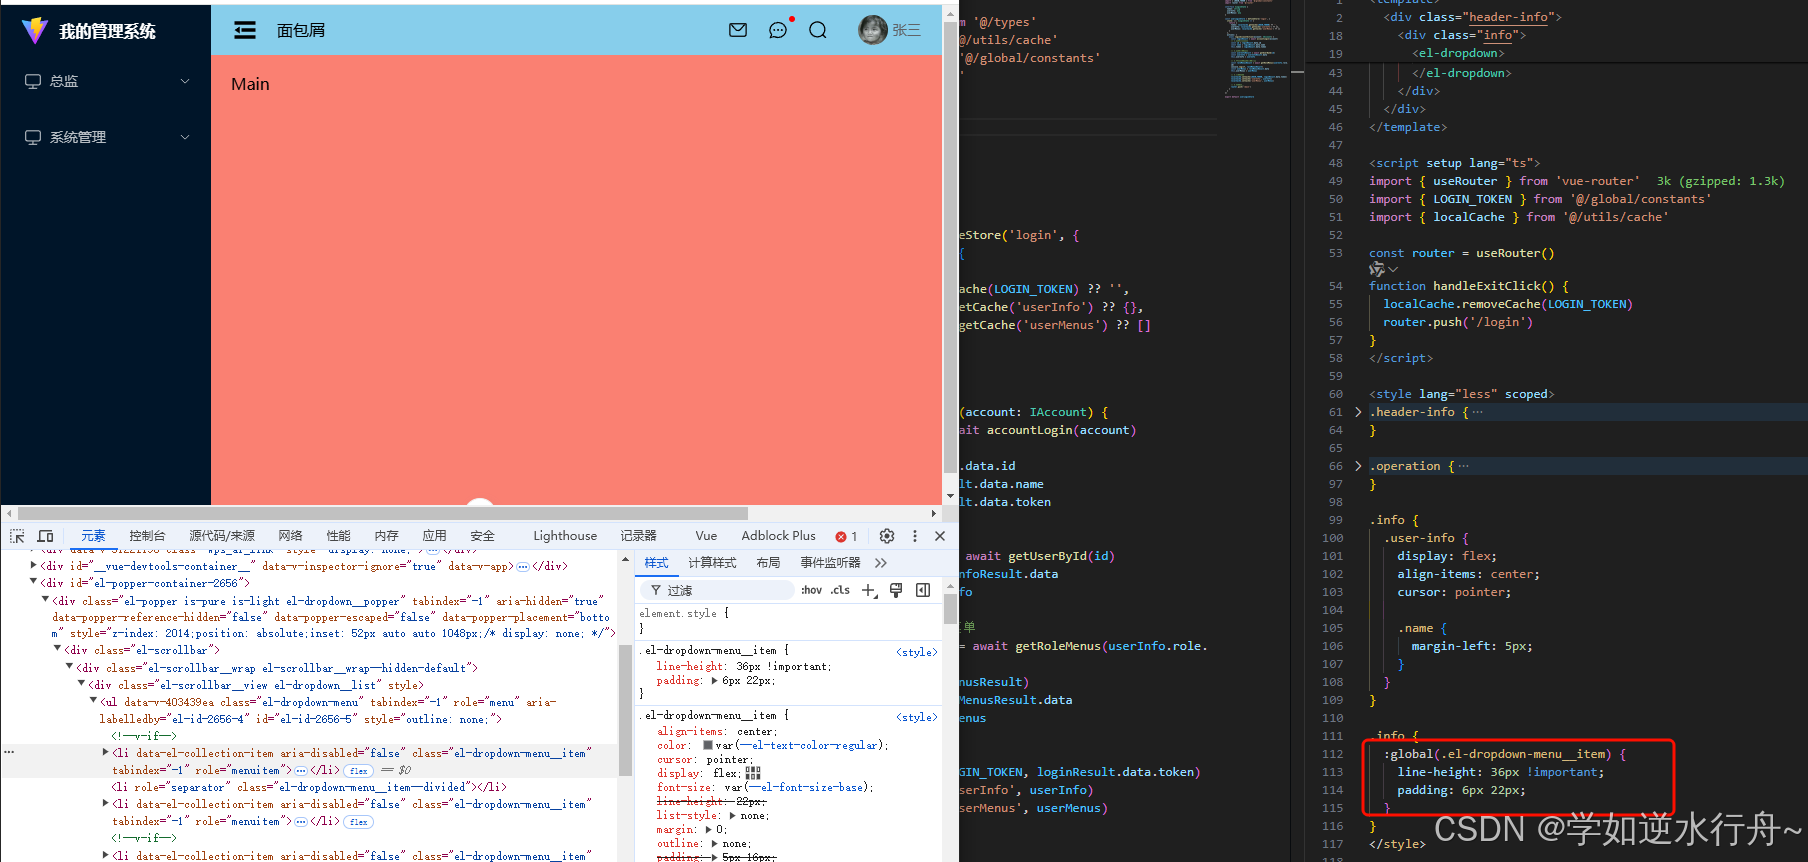1808x862 pixels.
Task: Show more style pane tabs chevron
Action: click(x=881, y=563)
